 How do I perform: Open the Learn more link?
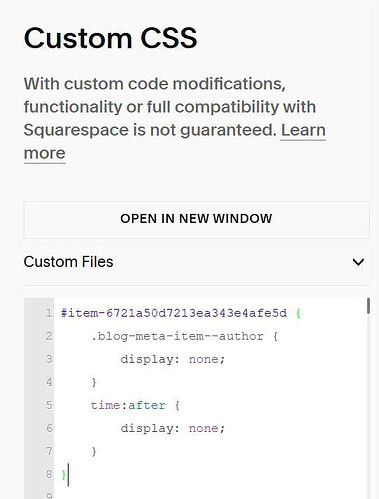[x=303, y=130]
